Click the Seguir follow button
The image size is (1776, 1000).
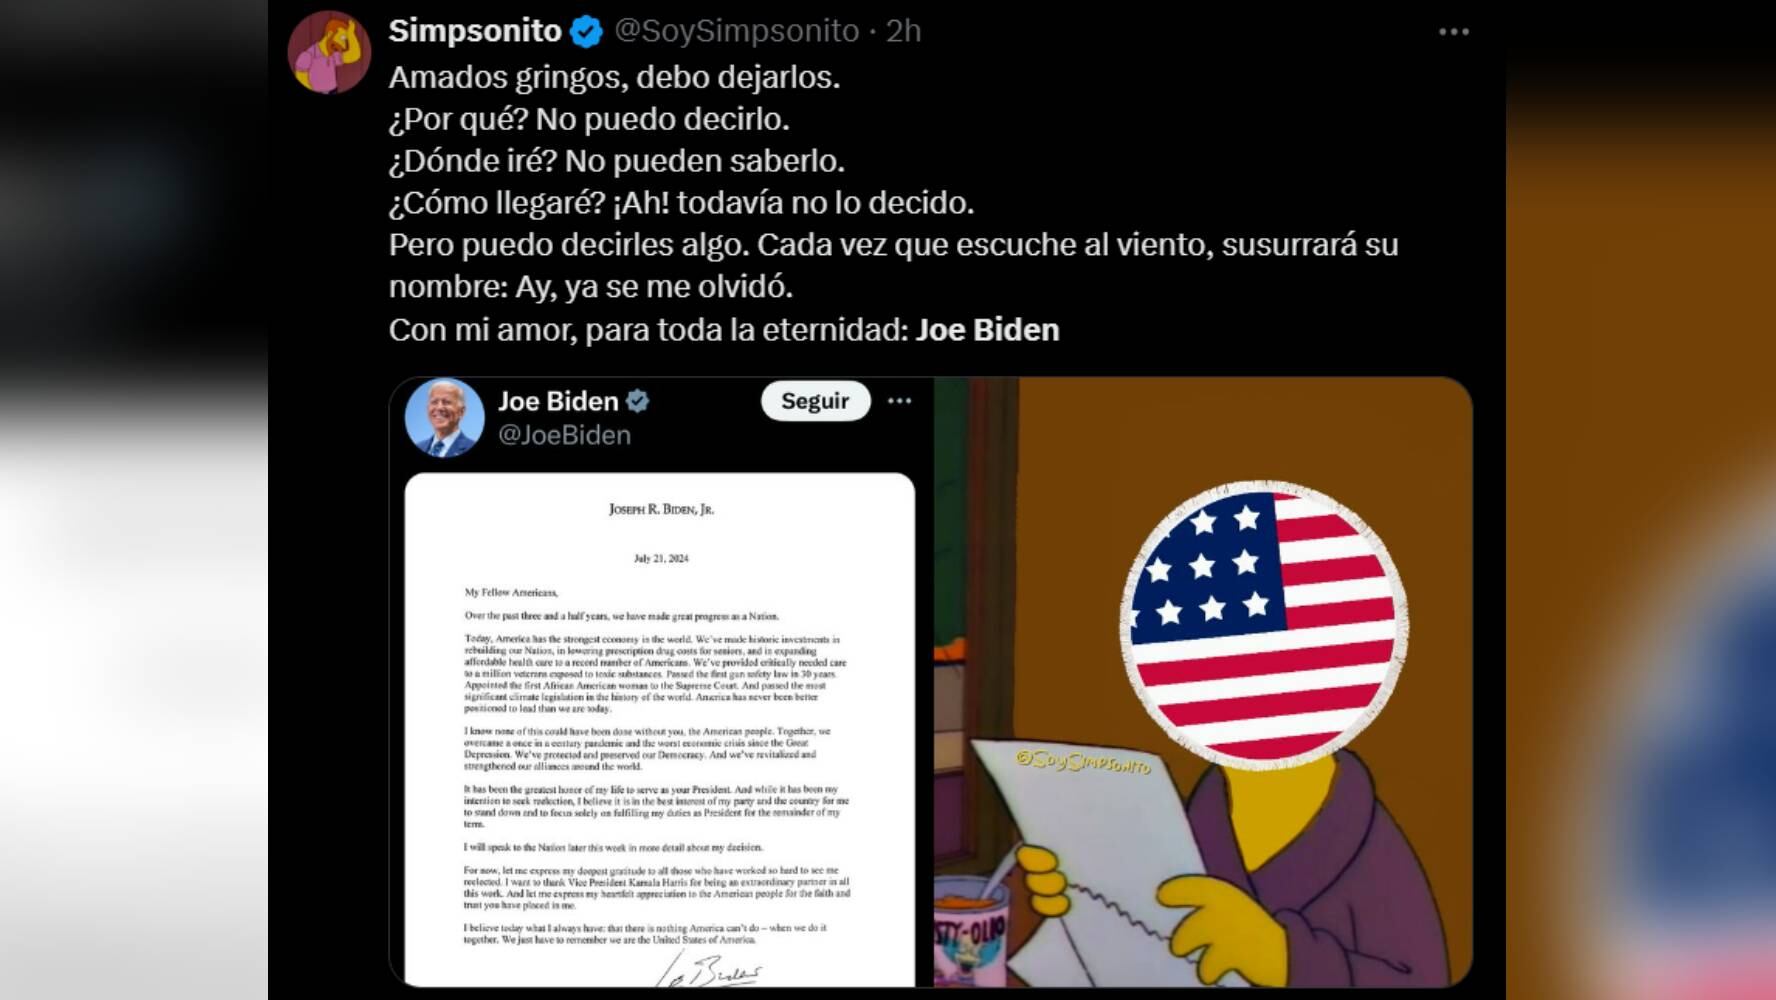tap(815, 401)
